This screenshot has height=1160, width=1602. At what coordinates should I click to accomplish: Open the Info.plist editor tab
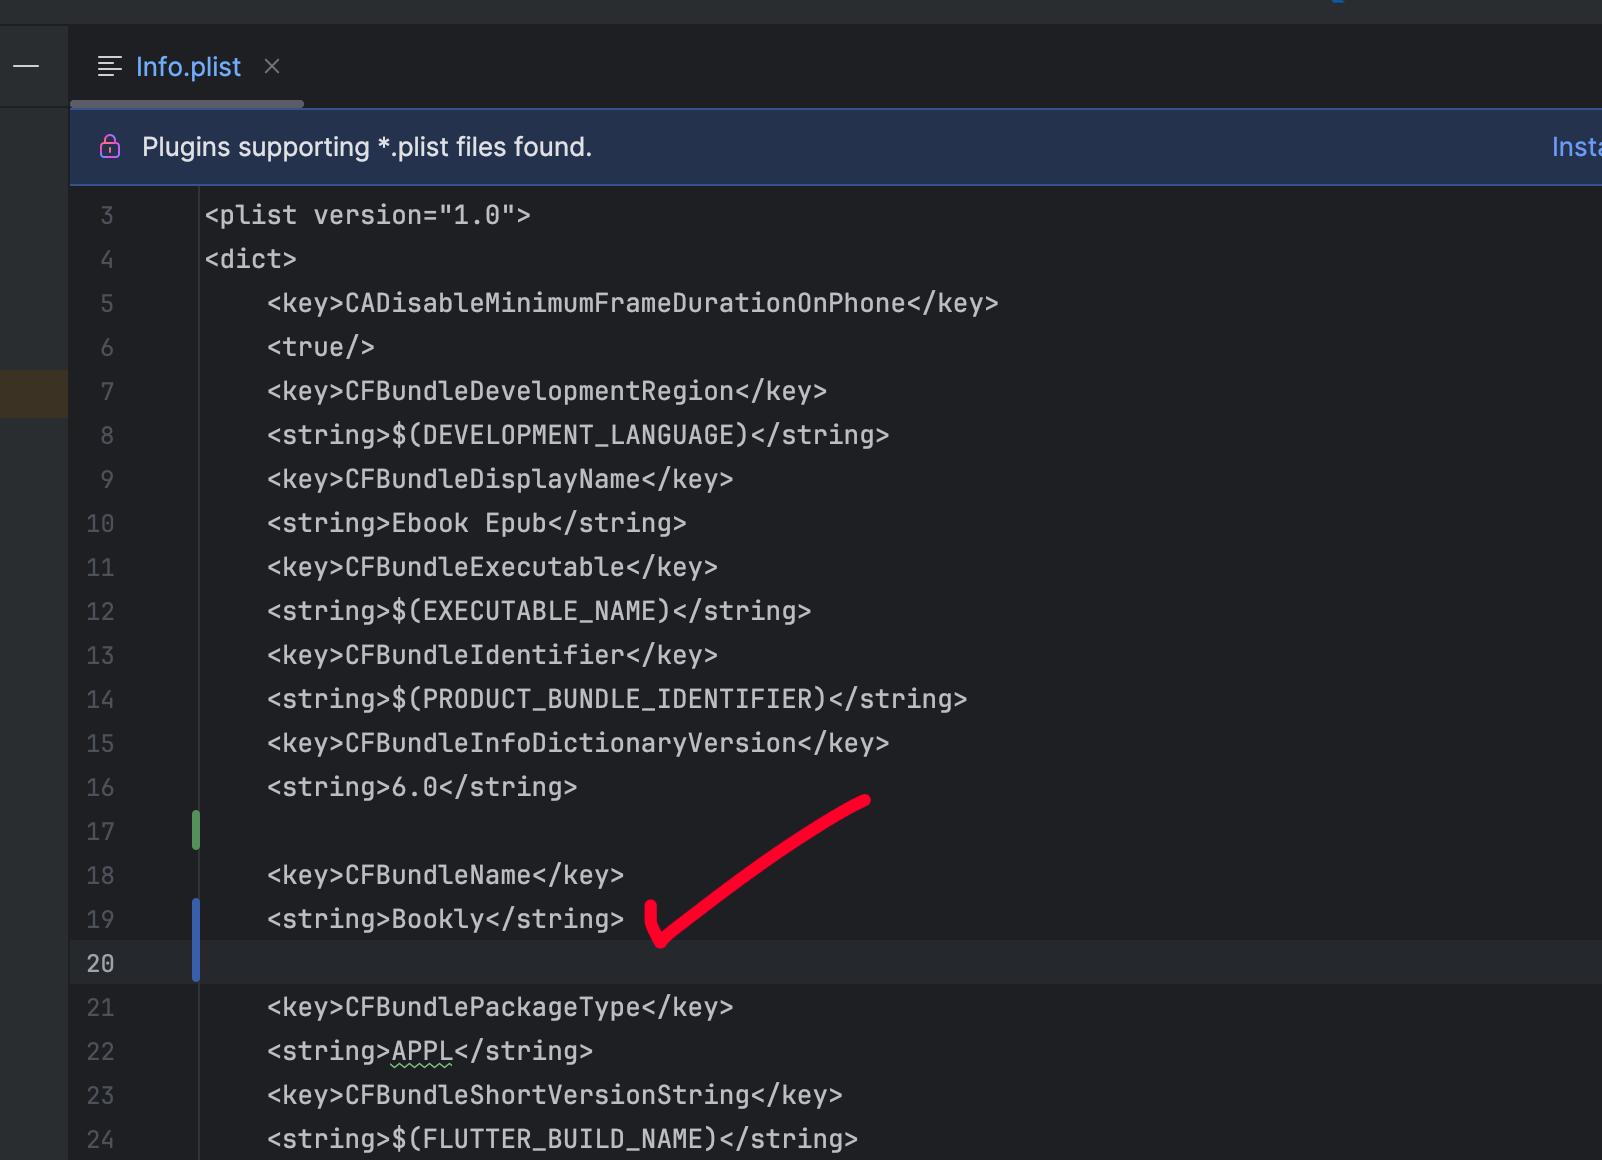click(188, 67)
